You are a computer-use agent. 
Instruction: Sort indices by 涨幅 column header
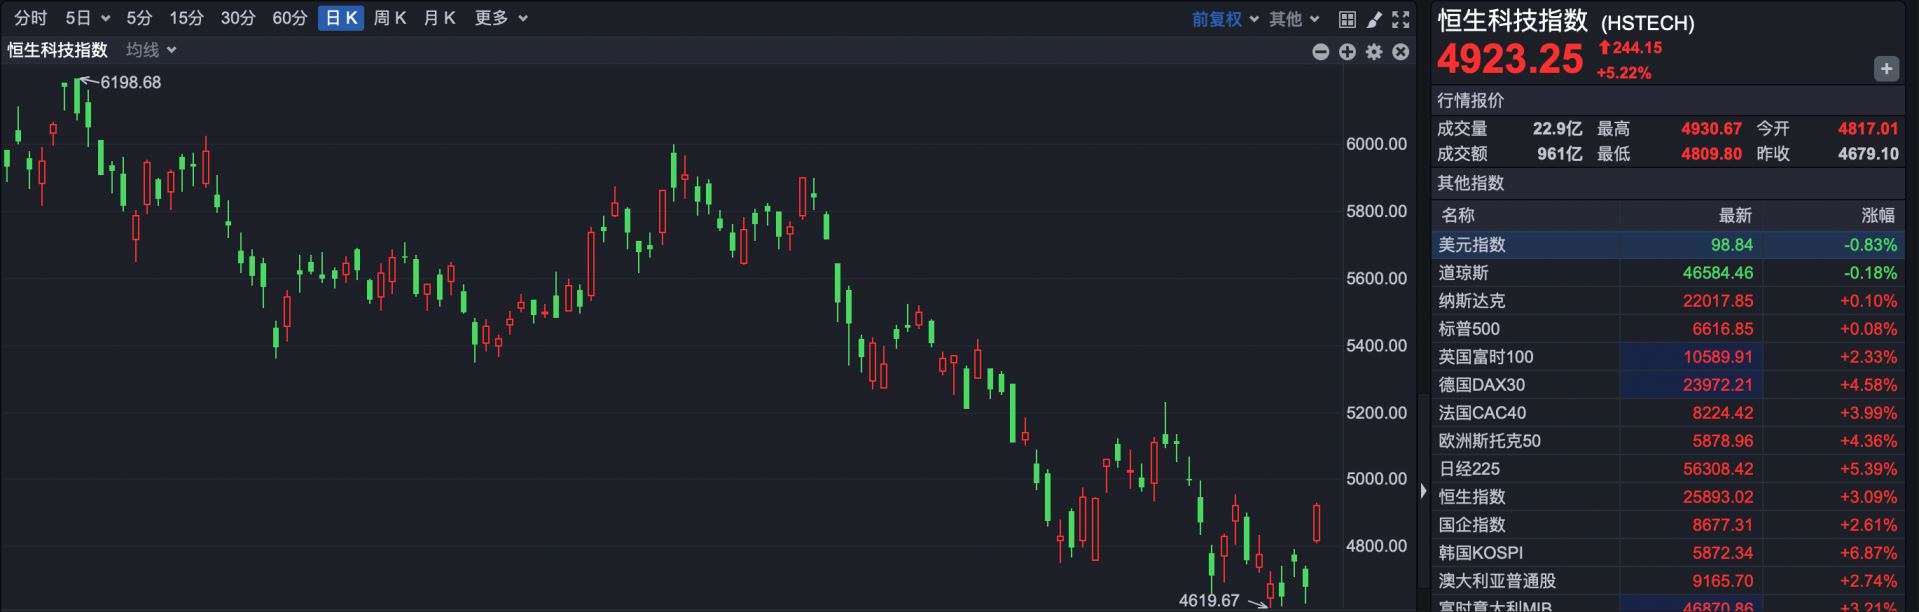pyautogui.click(x=1877, y=215)
